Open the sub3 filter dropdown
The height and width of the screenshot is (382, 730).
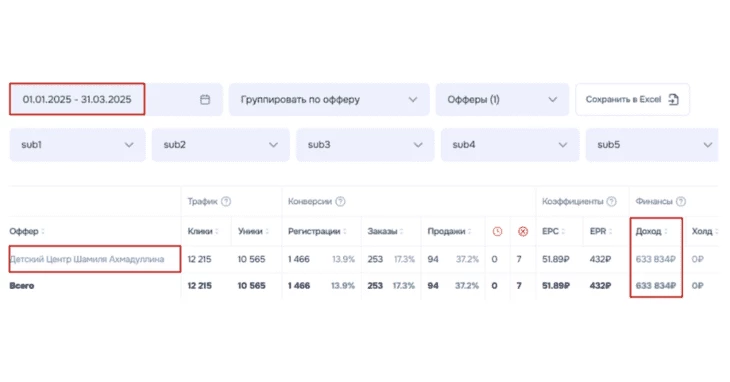(365, 145)
